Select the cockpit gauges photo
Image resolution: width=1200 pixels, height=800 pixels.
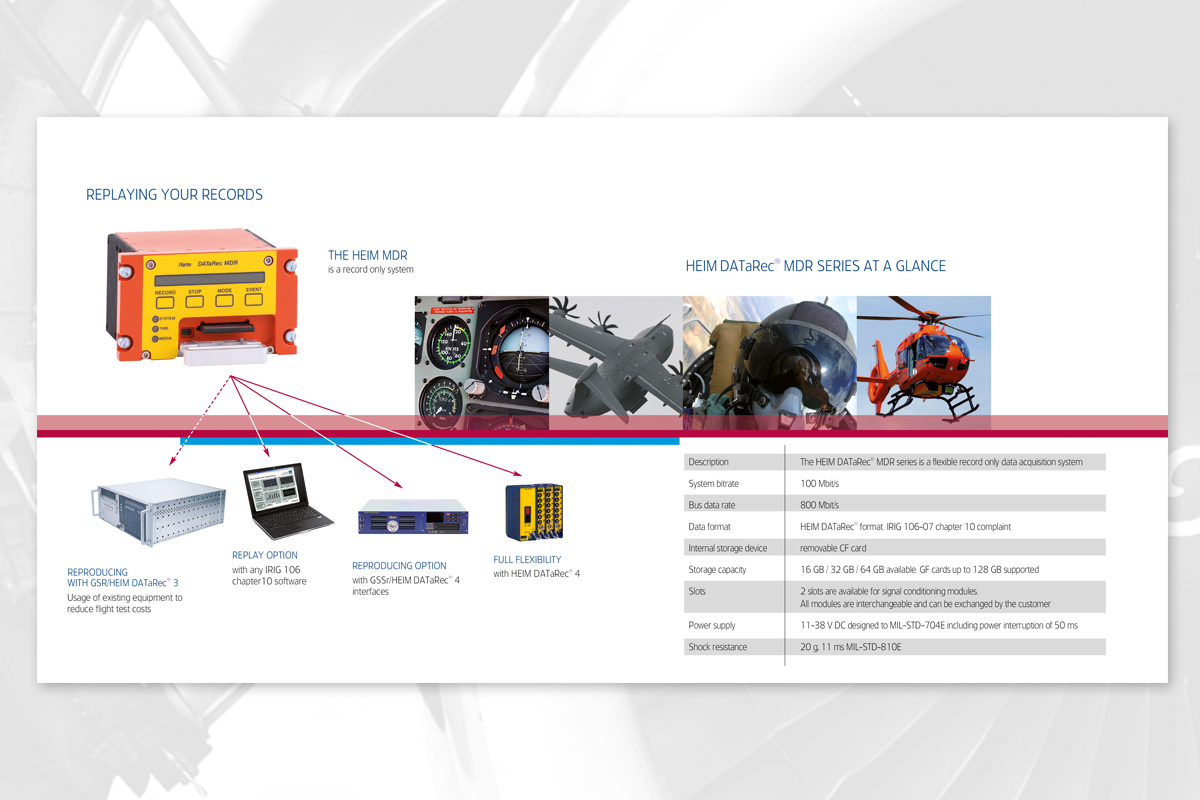click(482, 363)
